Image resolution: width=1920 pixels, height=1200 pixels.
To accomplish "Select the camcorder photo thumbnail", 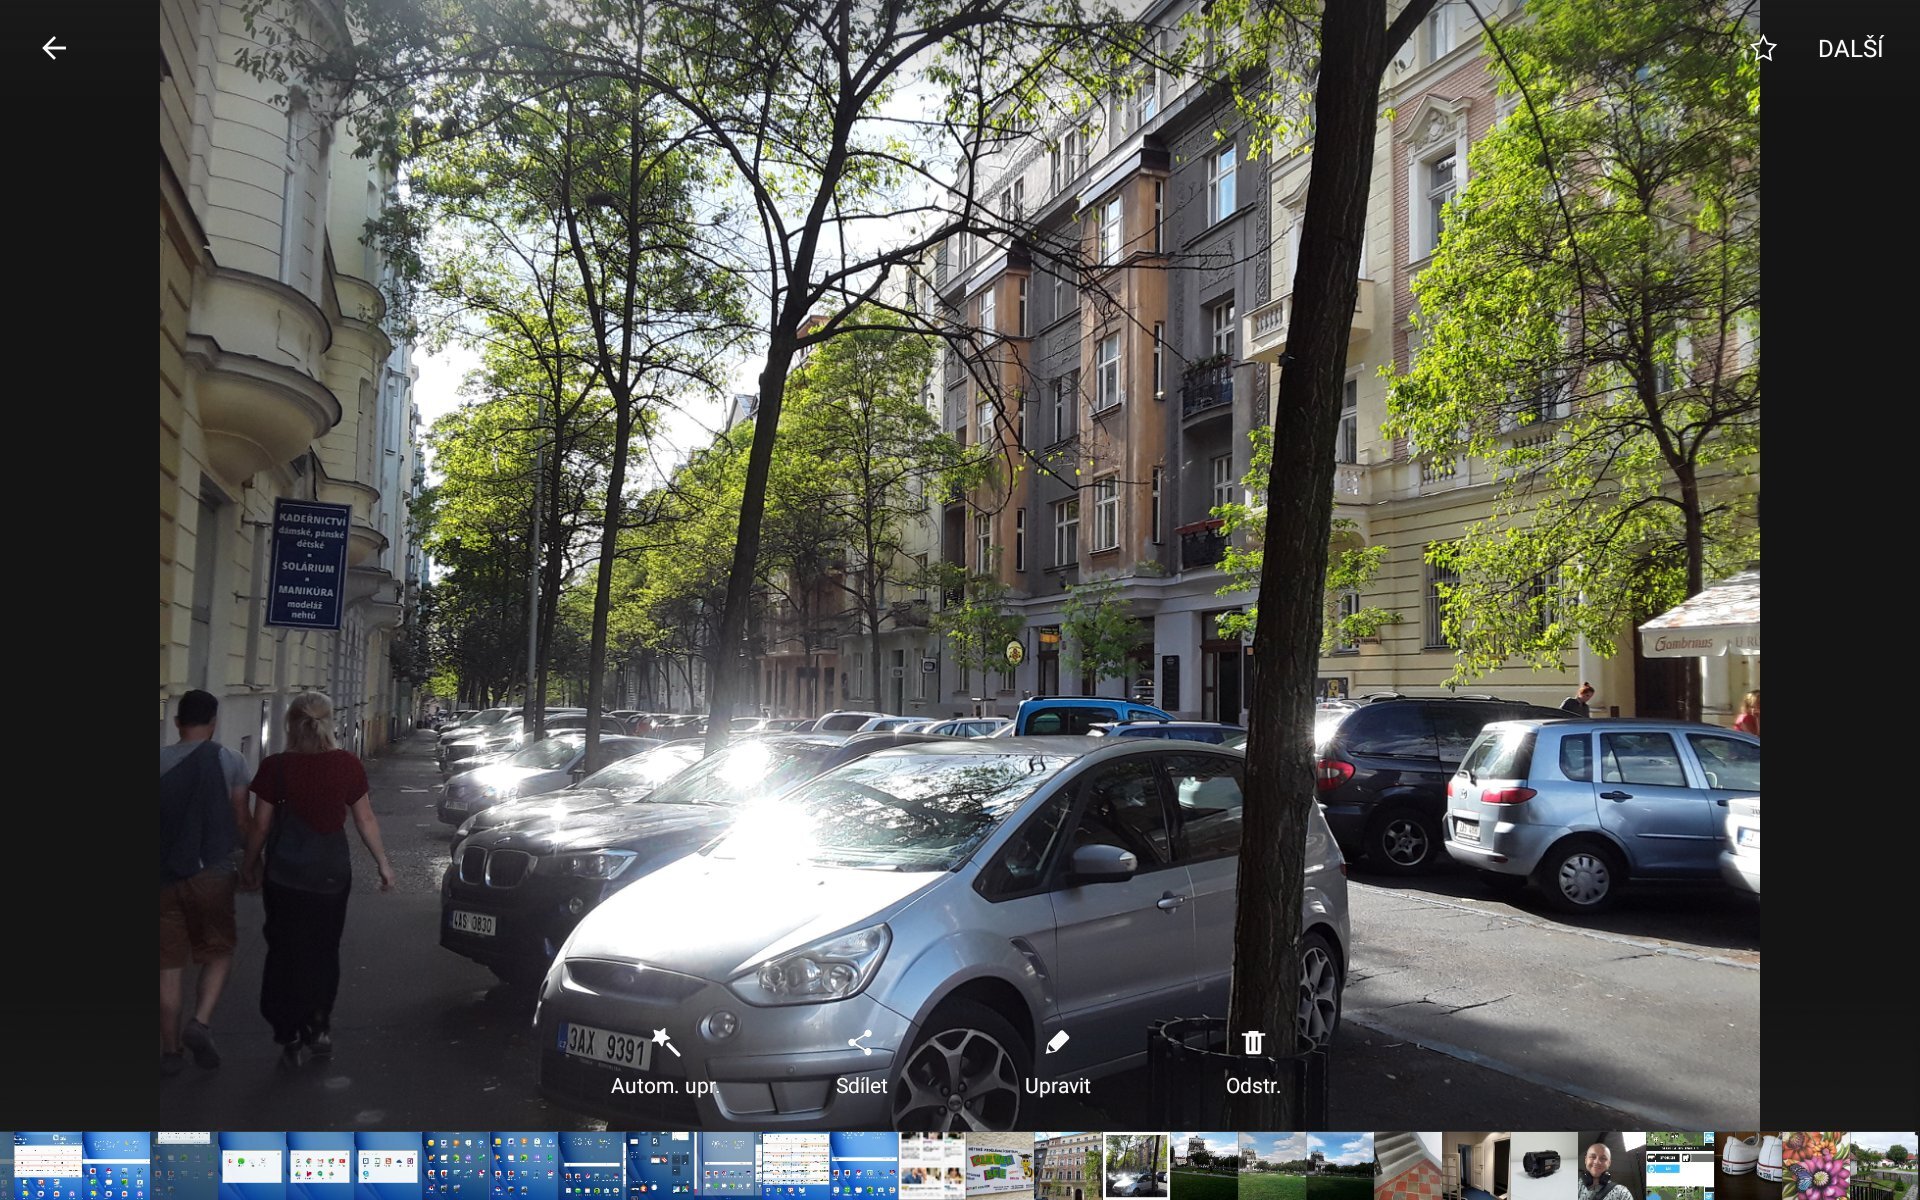I will 1543,1165.
